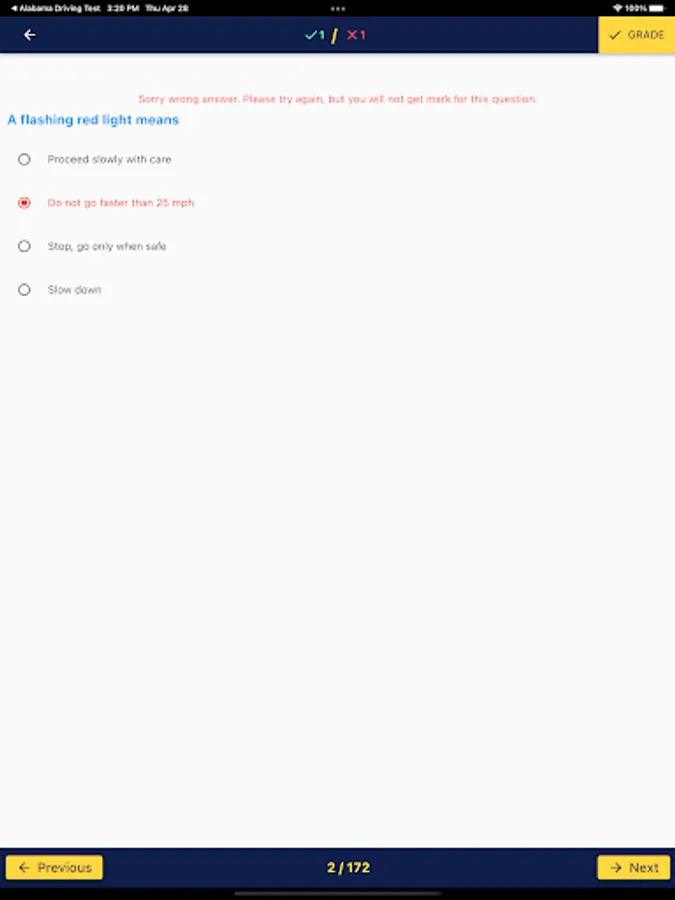The image size is (675, 900).
Task: Select the 'Stop, go only when safe' radio button
Action: tap(24, 246)
